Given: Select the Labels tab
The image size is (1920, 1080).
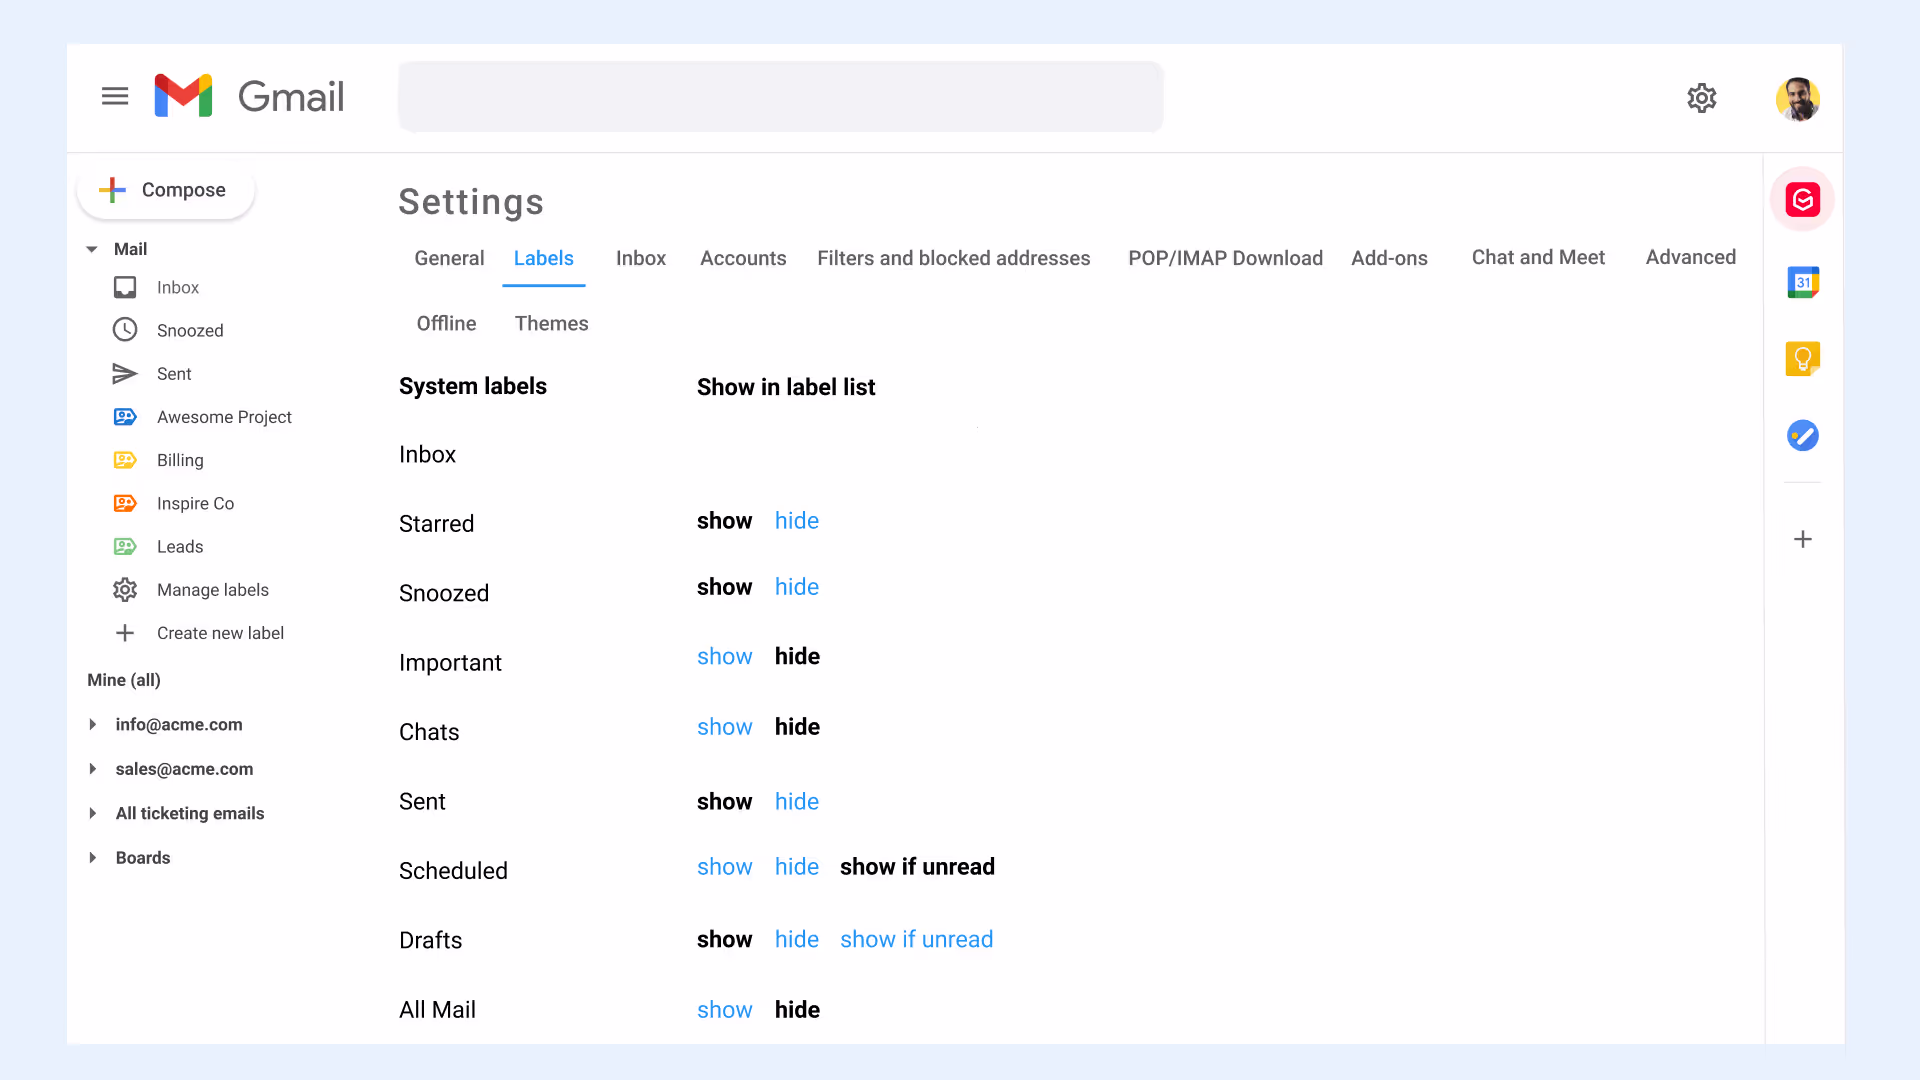Looking at the screenshot, I should 543,258.
